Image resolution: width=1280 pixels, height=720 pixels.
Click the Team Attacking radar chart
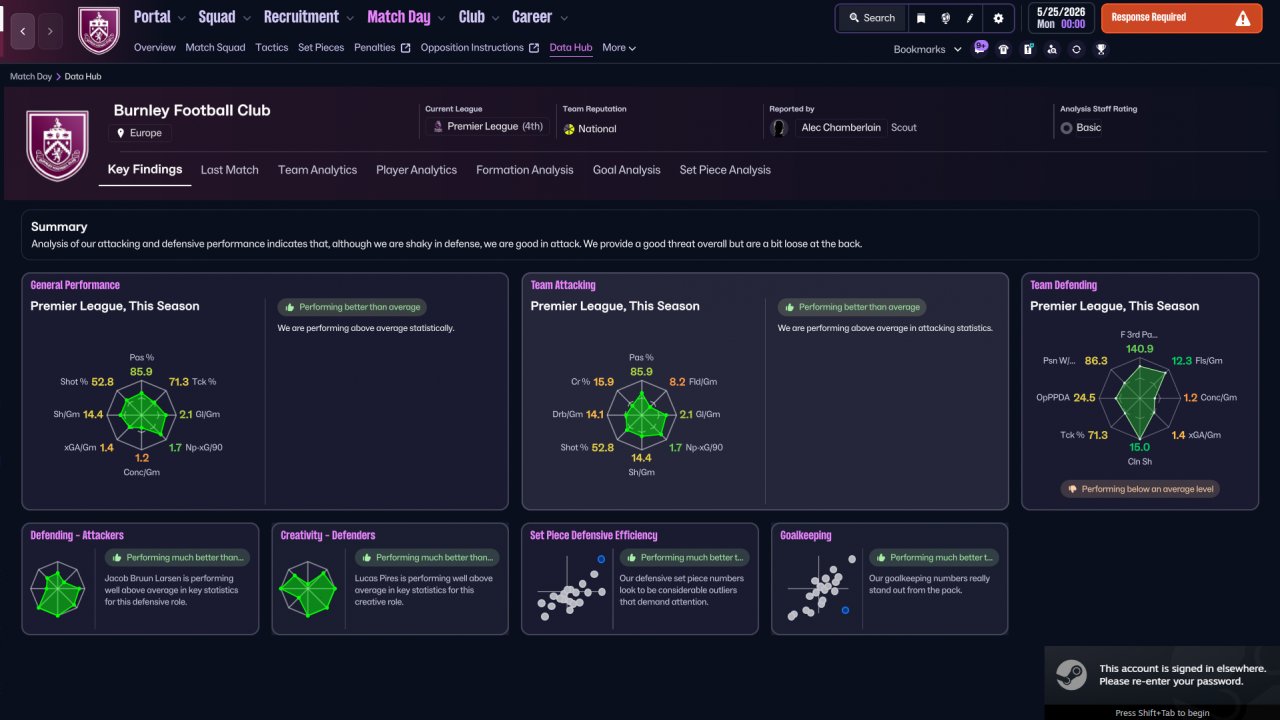click(x=641, y=414)
